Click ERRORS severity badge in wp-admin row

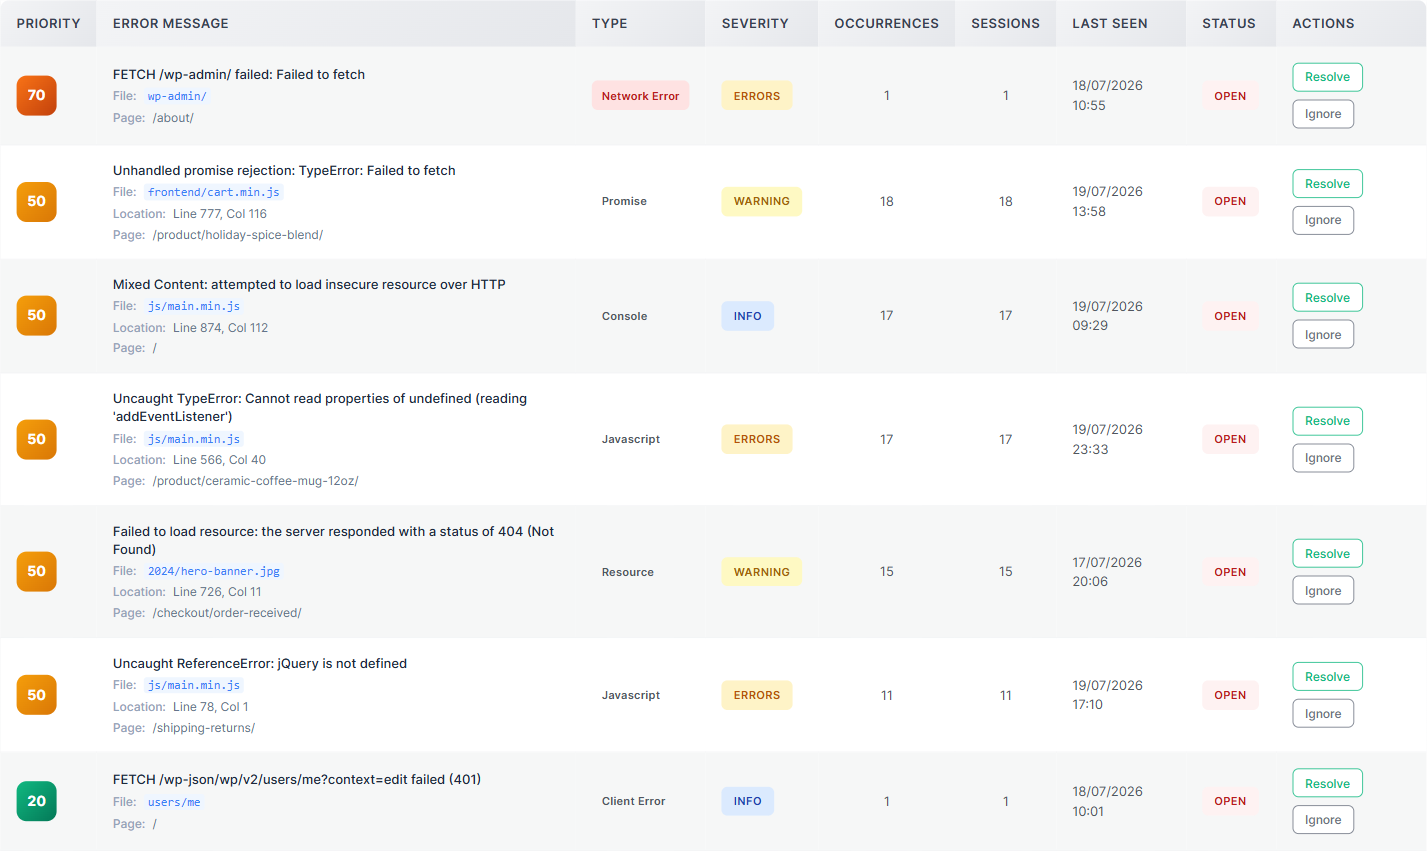tap(757, 96)
